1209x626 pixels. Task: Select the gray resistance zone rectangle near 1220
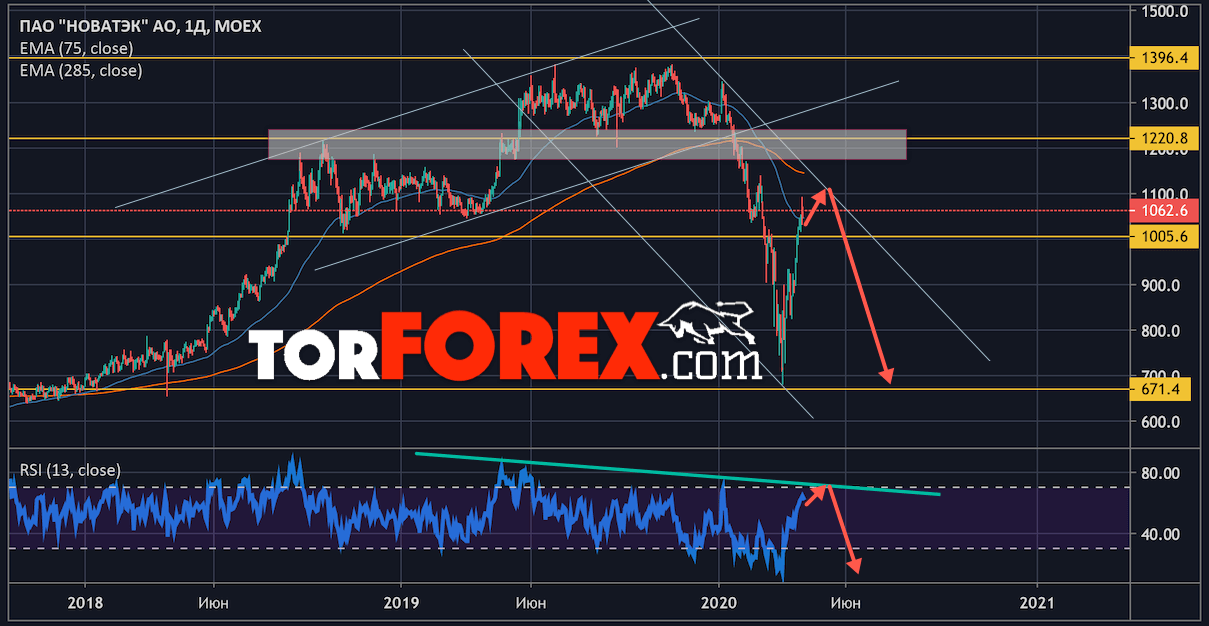587,144
